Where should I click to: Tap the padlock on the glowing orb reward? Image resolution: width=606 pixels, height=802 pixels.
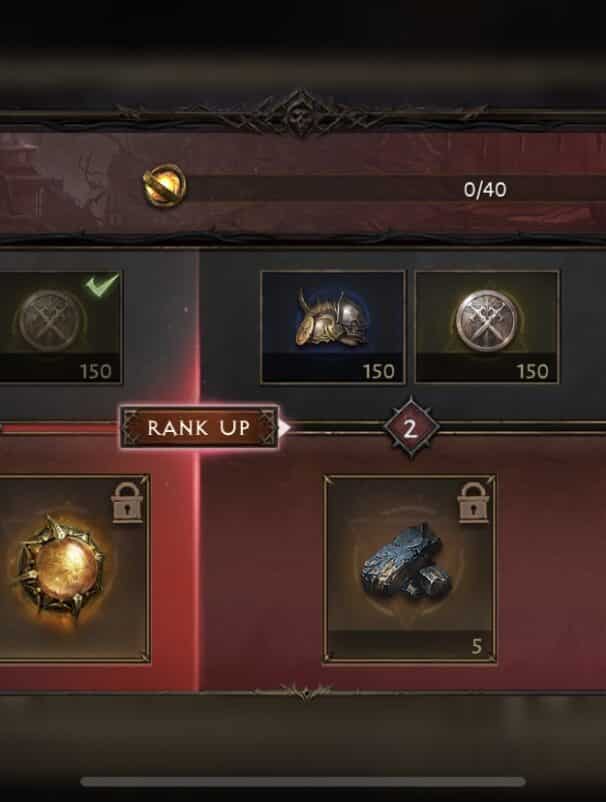click(127, 502)
